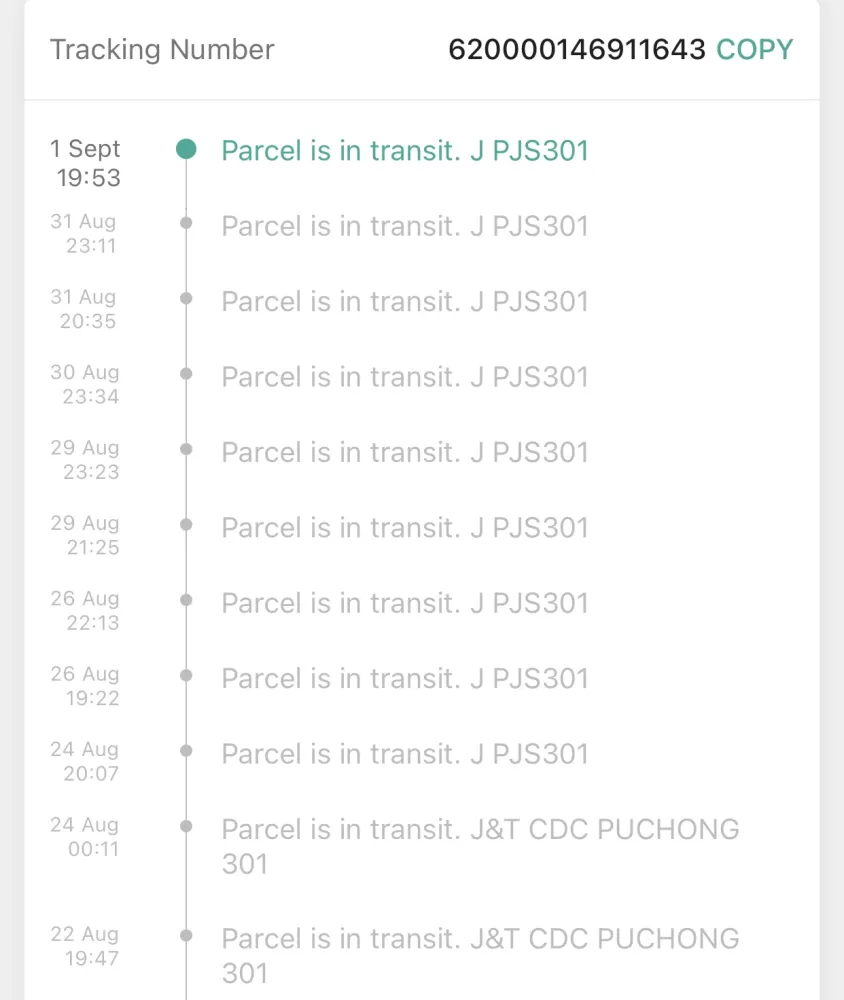Click the 30 Aug 23:34 timeline dot
The height and width of the screenshot is (1000, 844).
186,374
